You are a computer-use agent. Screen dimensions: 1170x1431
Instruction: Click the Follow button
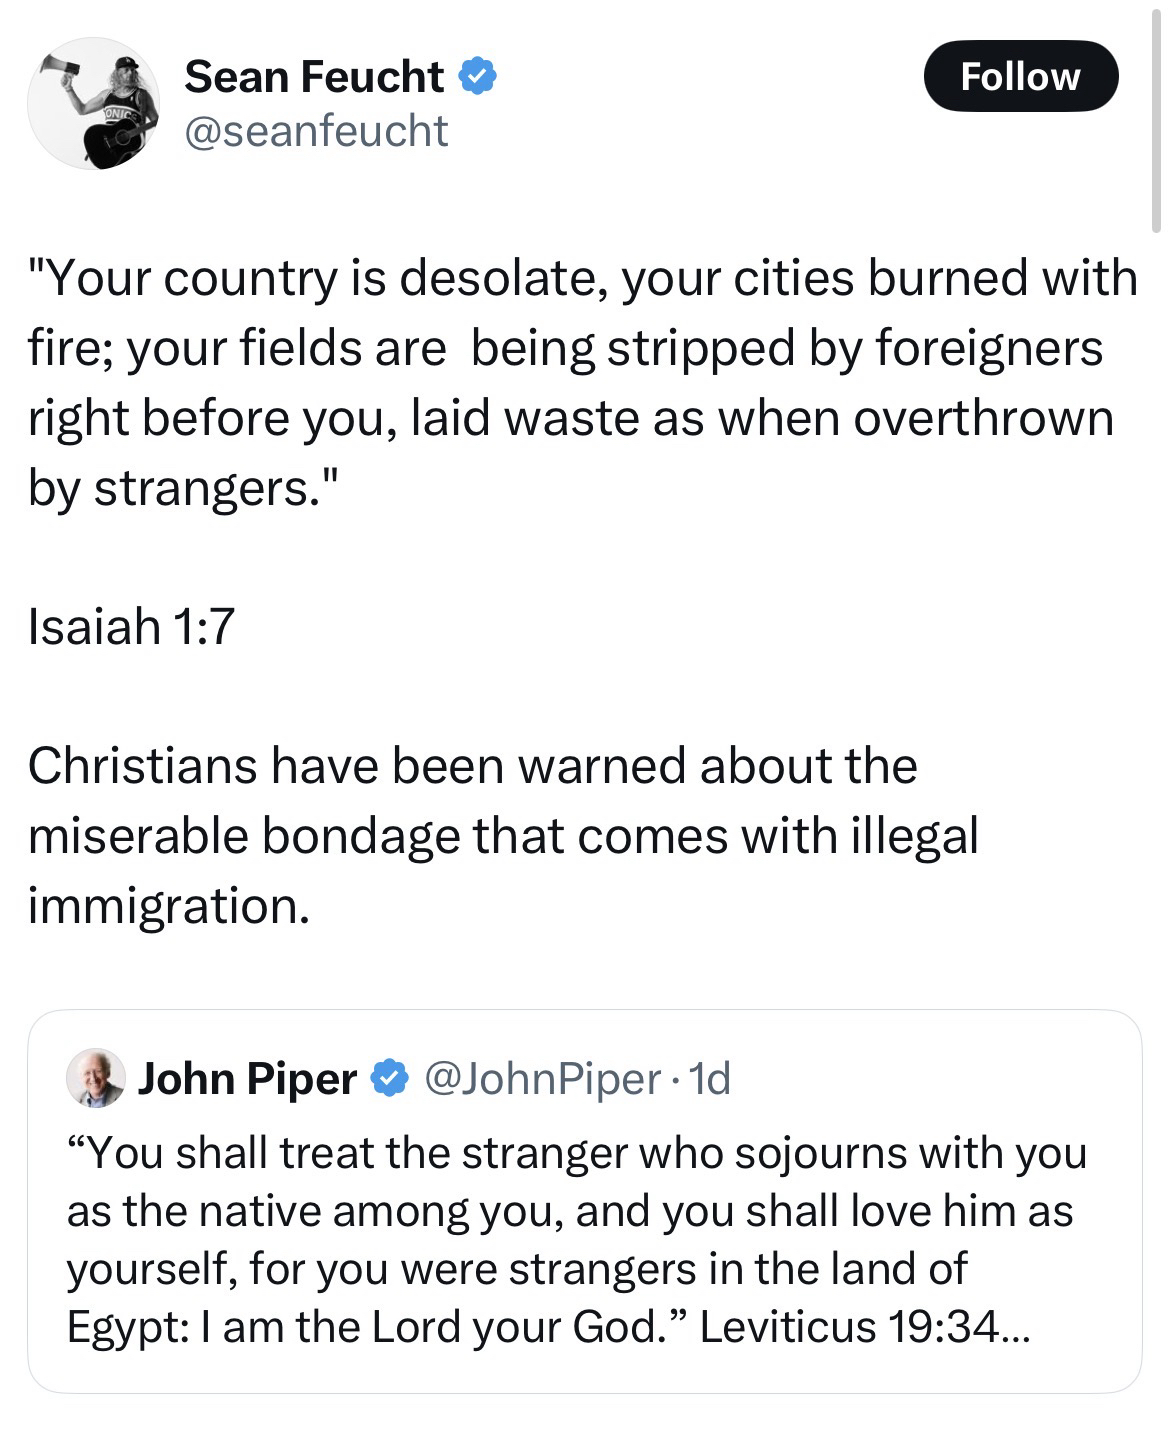click(1019, 76)
